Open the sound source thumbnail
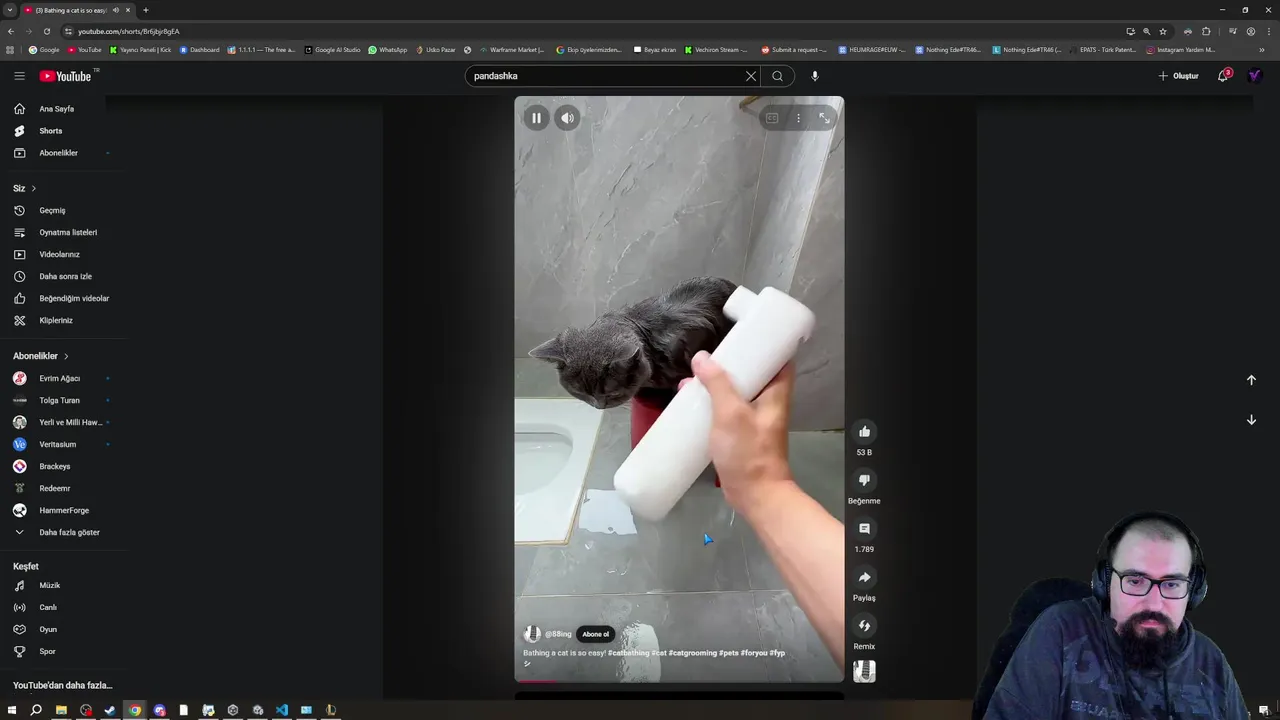Image resolution: width=1280 pixels, height=720 pixels. pyautogui.click(x=864, y=671)
